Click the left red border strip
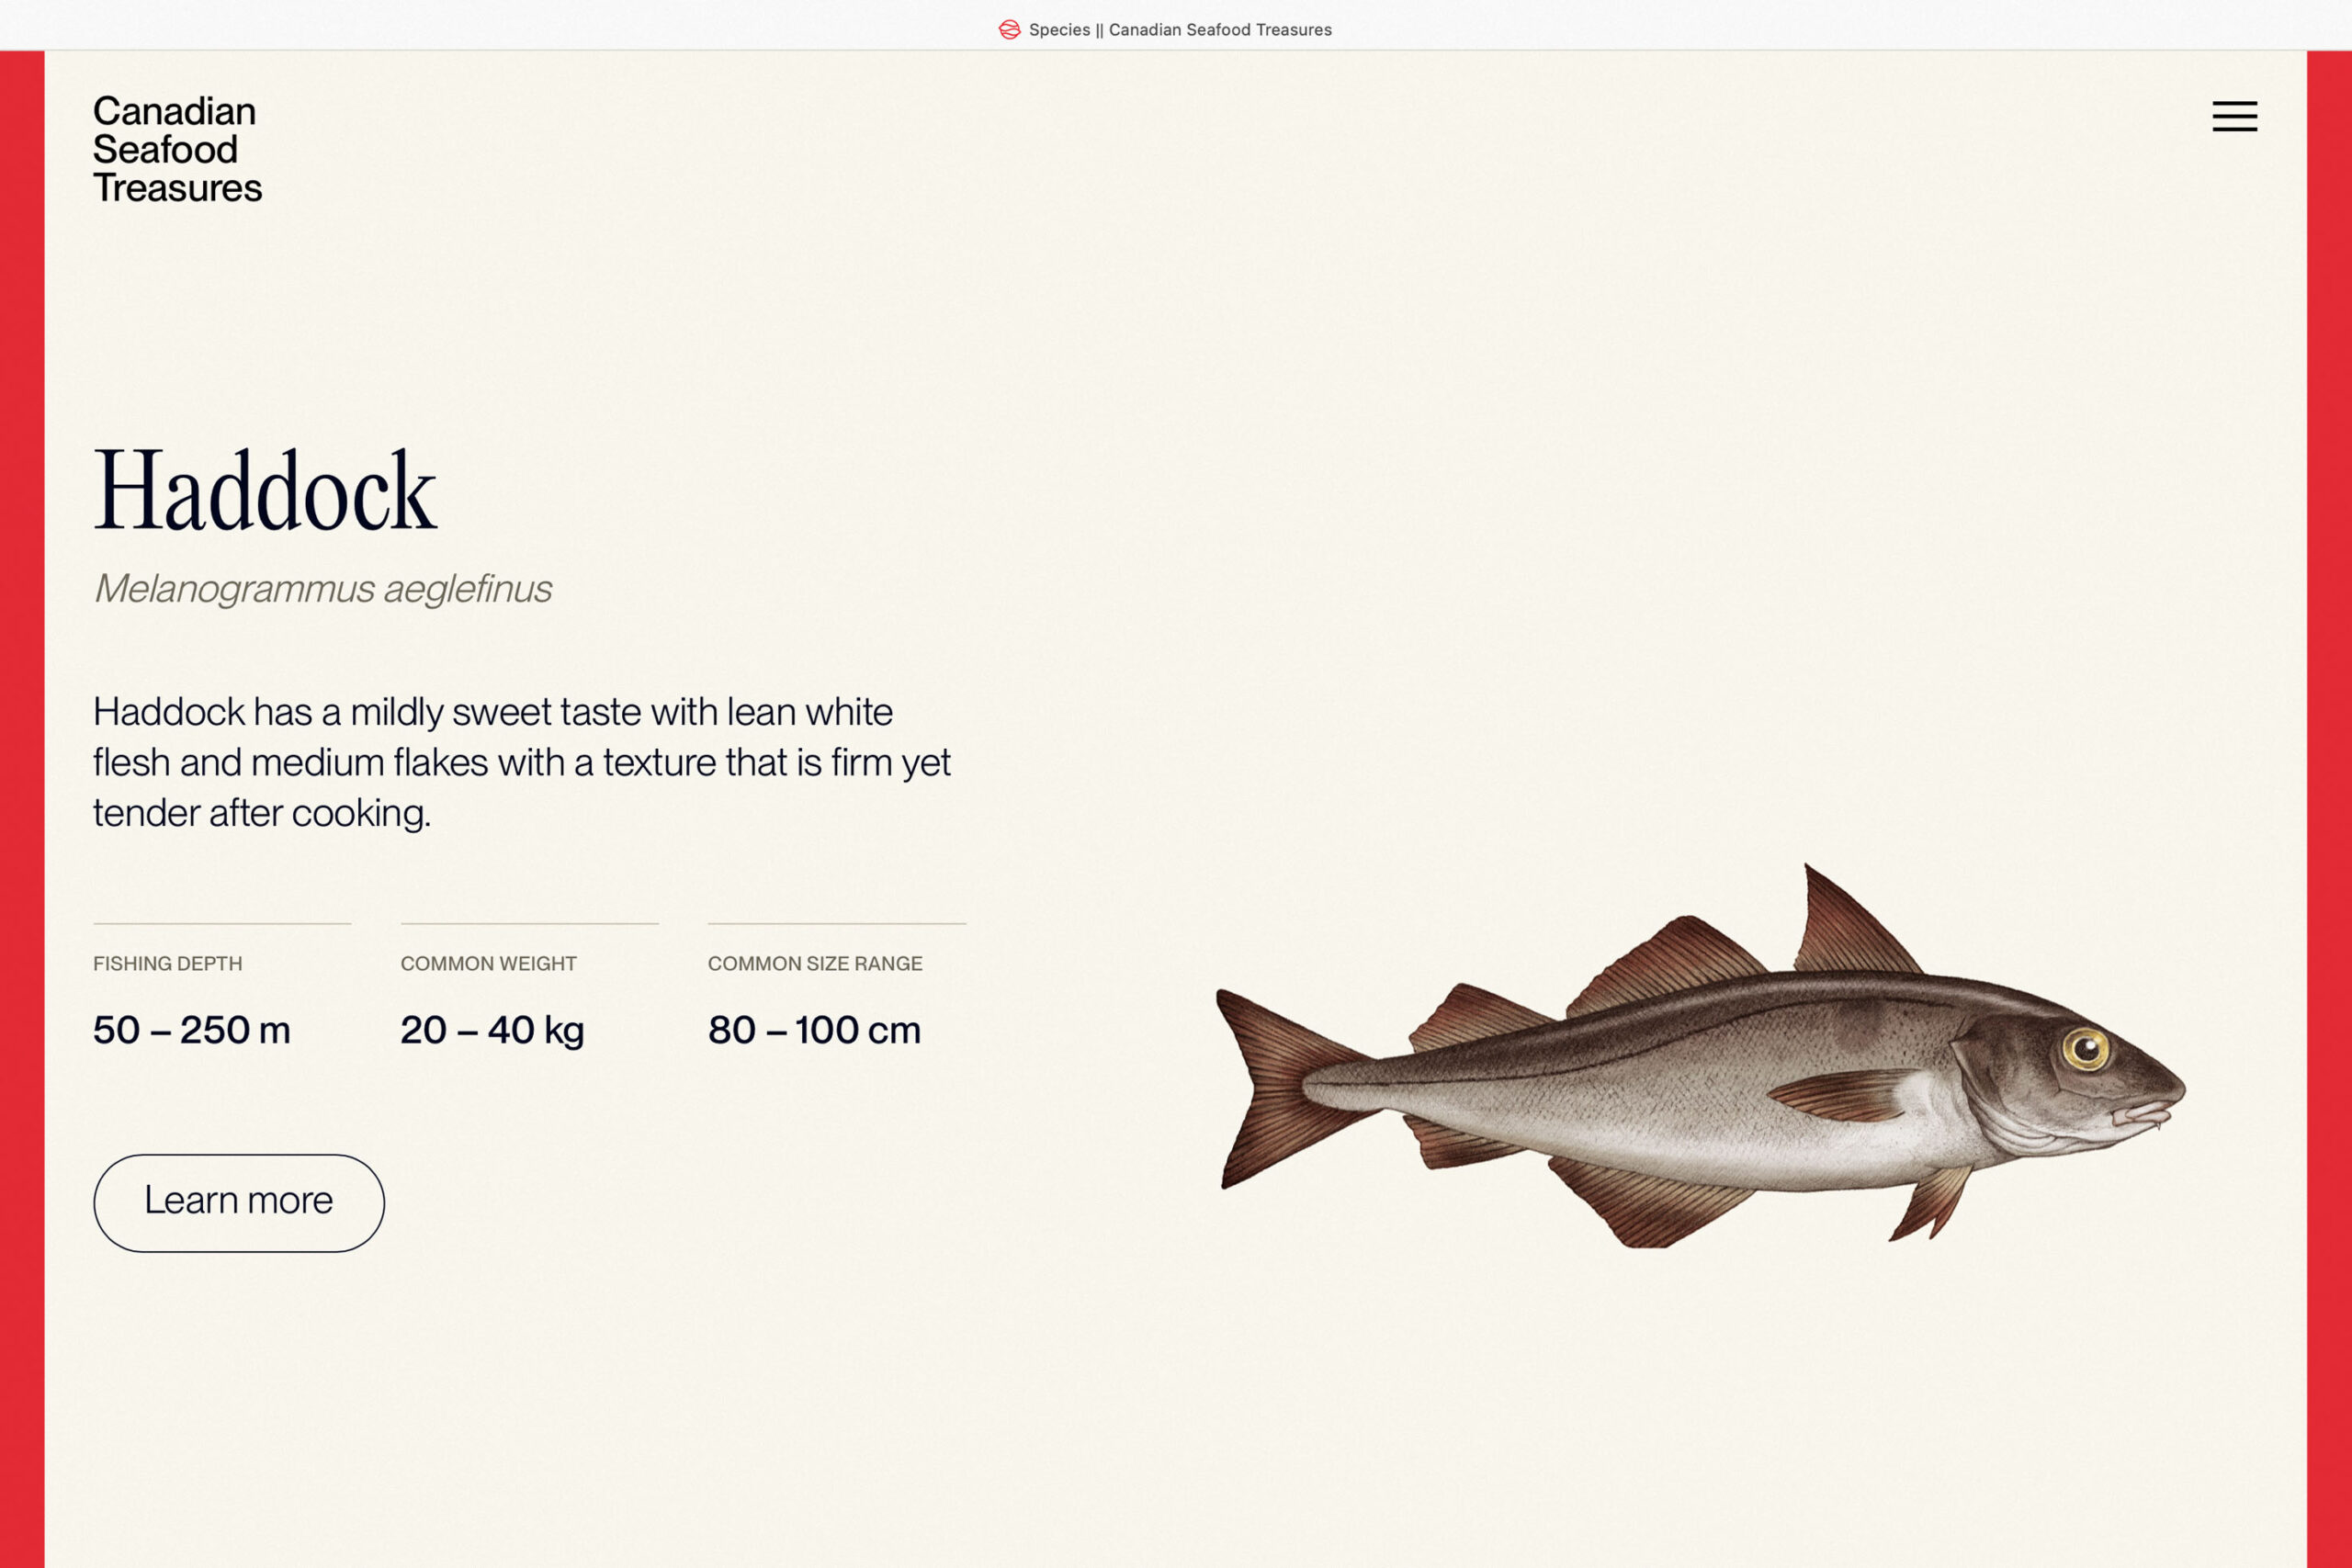The width and height of the screenshot is (2352, 1568). (22, 800)
